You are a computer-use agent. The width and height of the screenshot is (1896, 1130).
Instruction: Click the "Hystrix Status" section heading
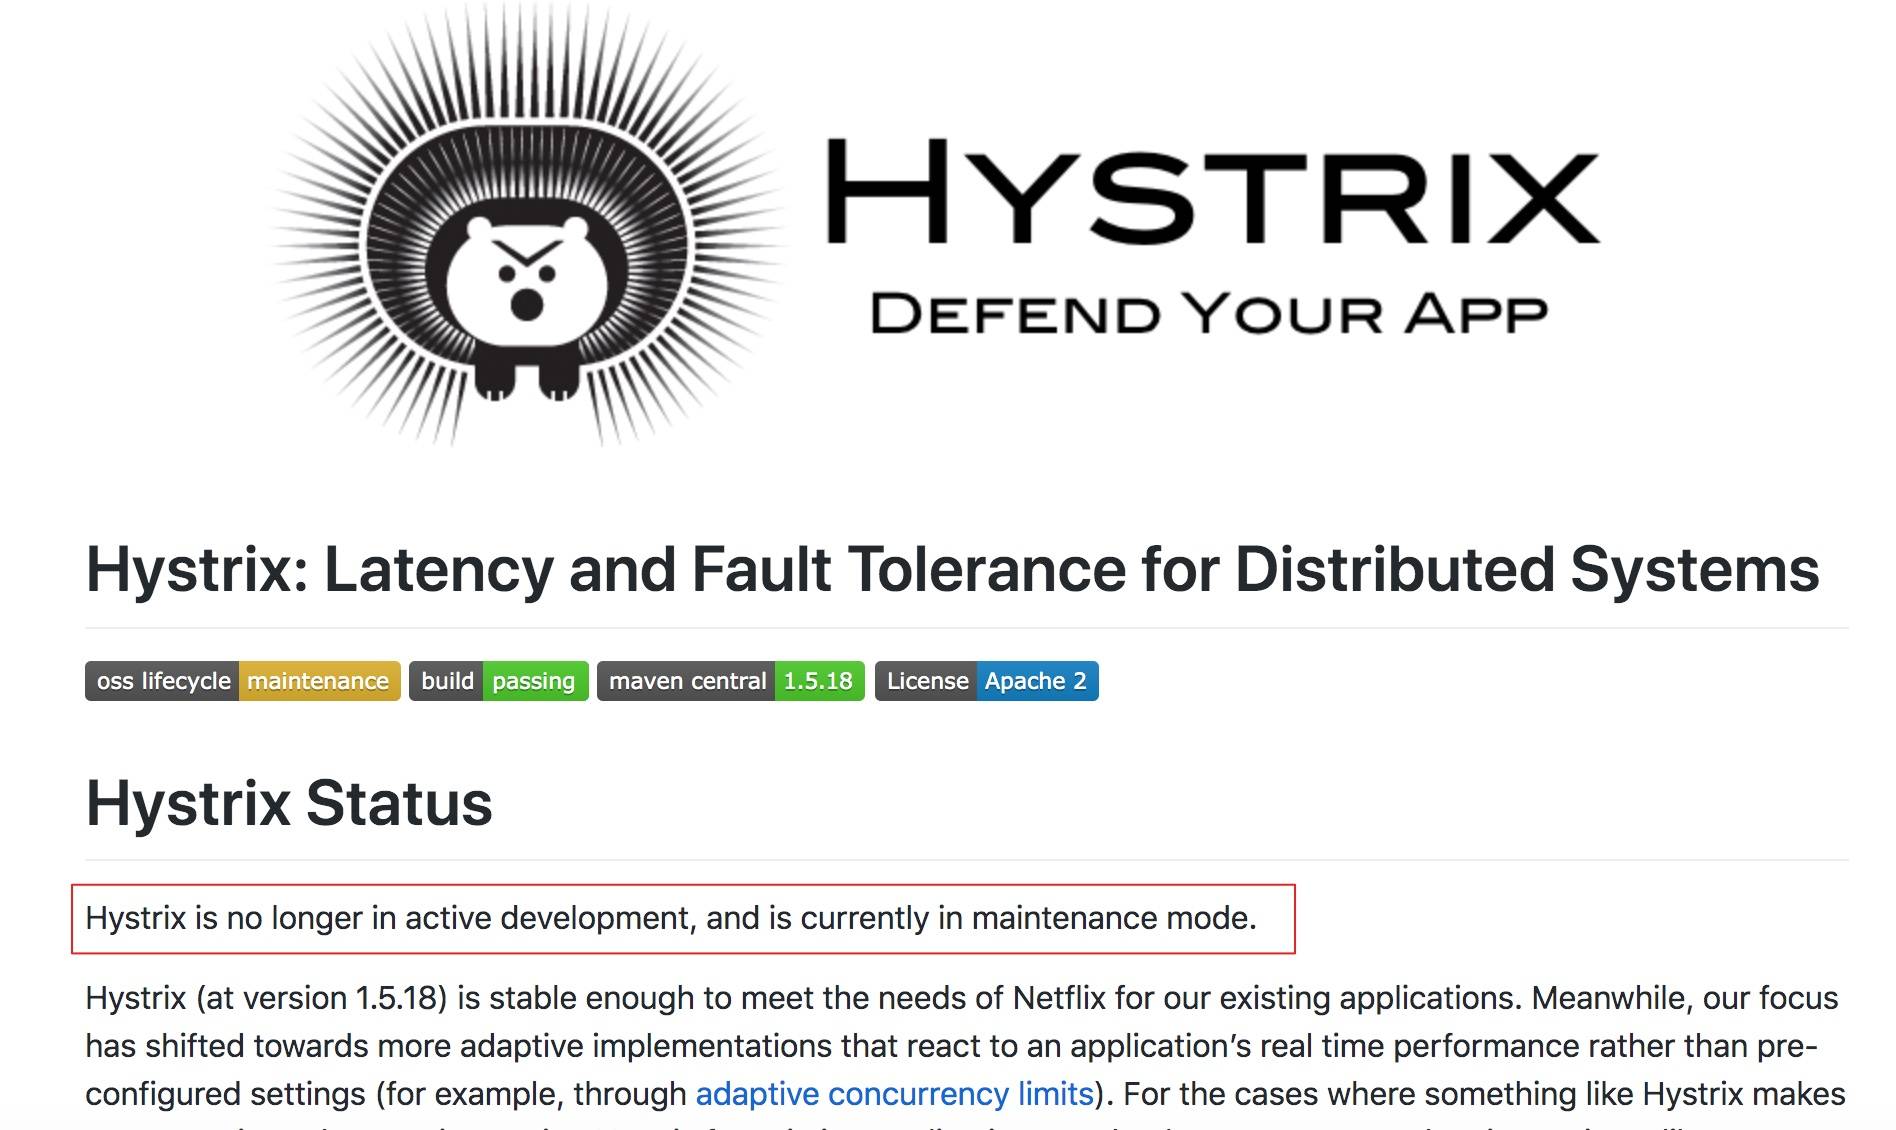point(289,803)
